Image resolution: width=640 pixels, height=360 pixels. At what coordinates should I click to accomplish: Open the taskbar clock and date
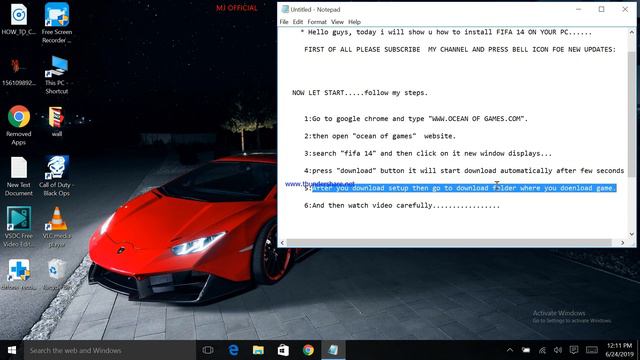(x=620, y=350)
